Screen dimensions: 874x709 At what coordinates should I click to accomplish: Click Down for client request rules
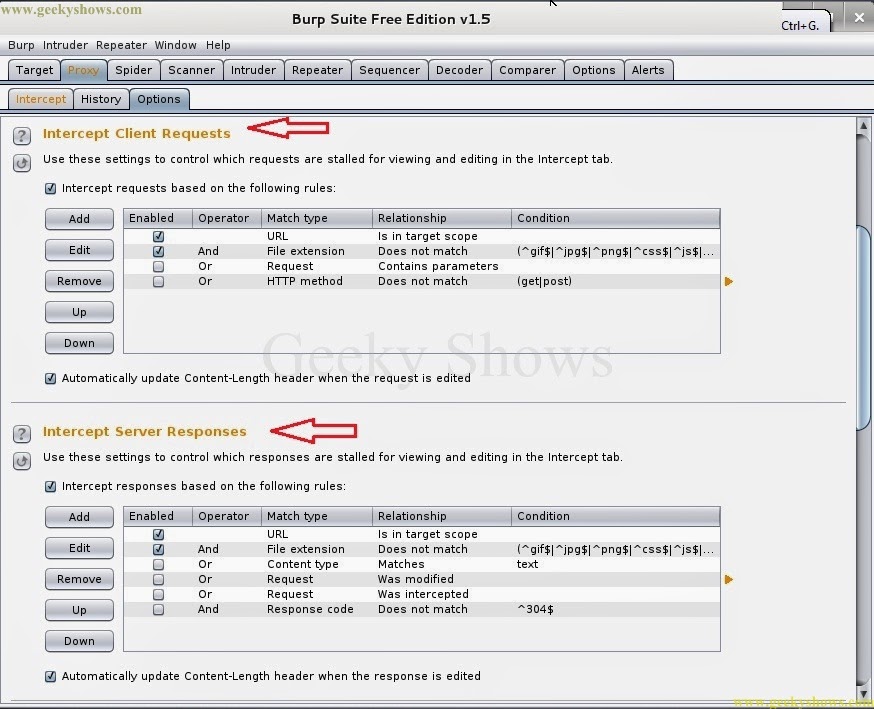tap(79, 343)
